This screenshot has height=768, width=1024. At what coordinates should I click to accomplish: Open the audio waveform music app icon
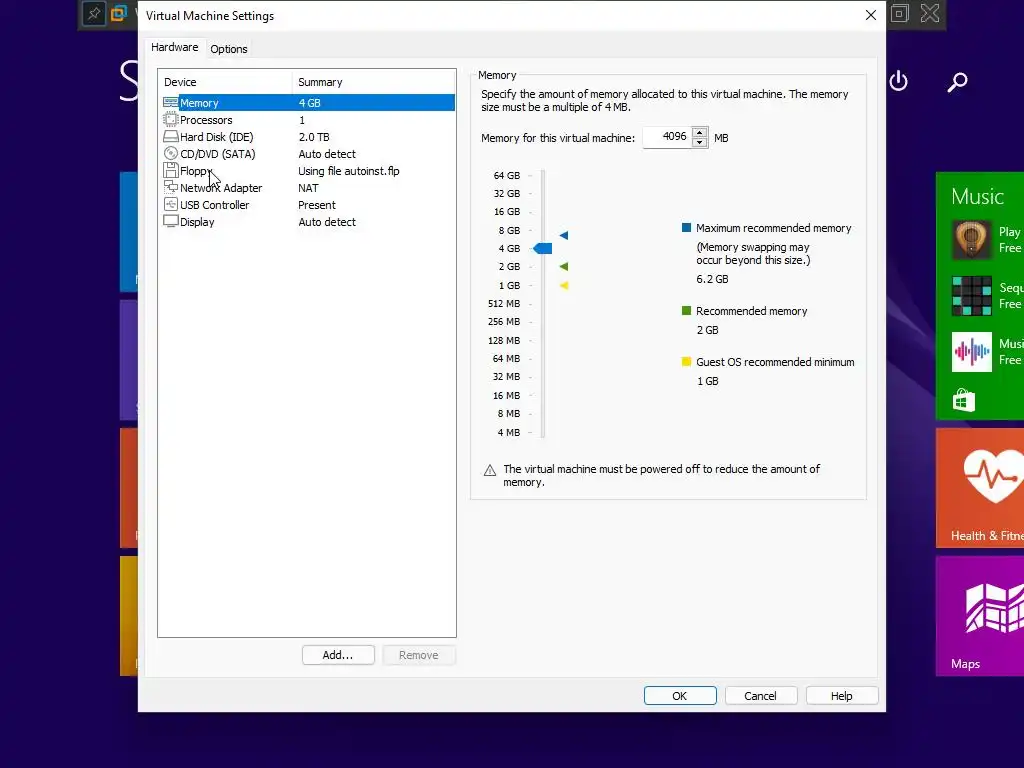(971, 352)
